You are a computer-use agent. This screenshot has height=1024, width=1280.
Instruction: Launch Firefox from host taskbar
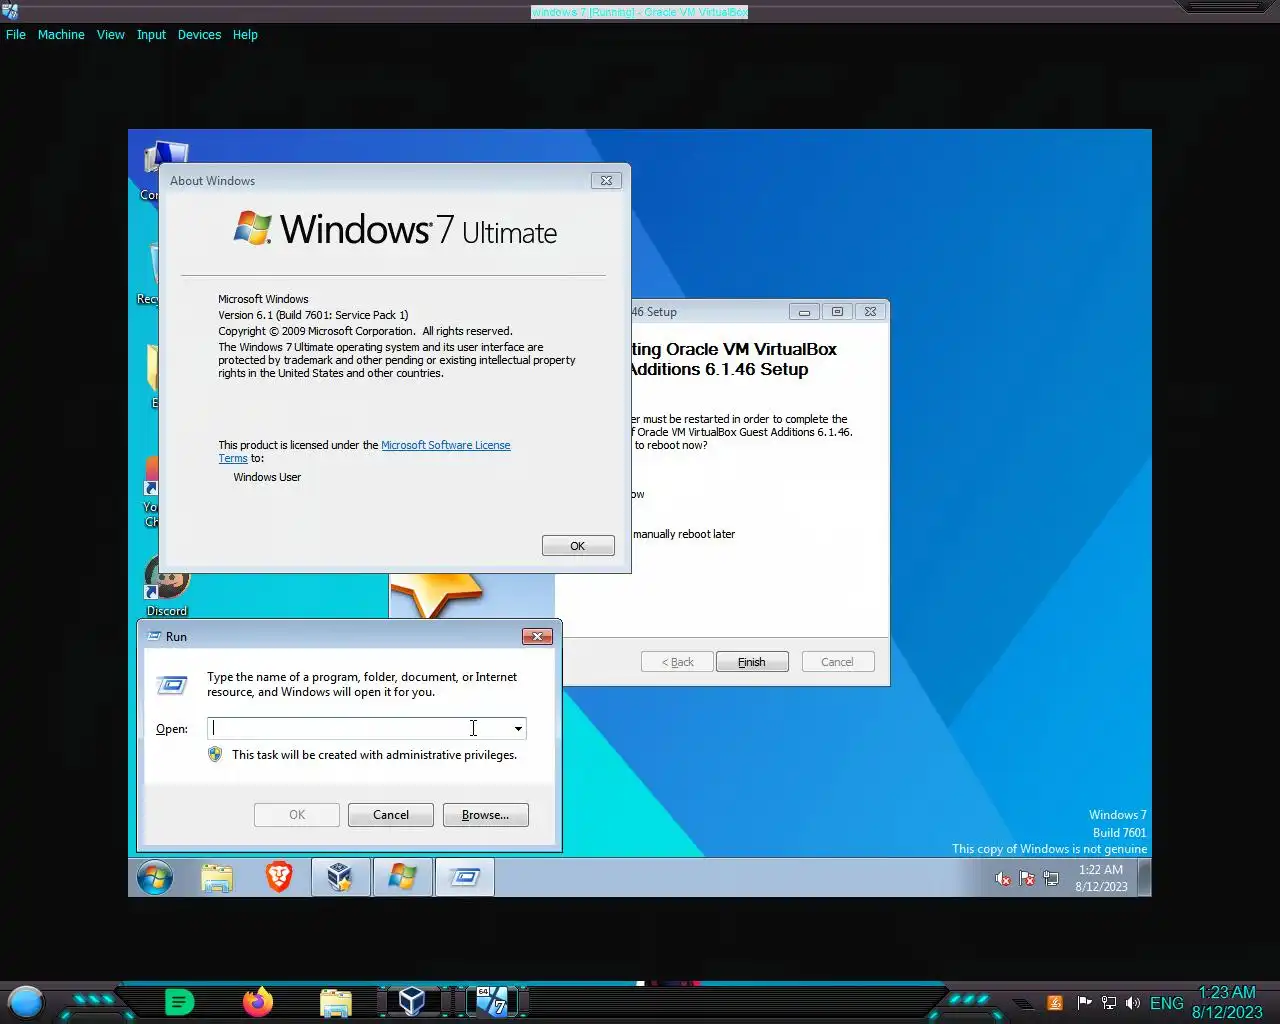point(258,1002)
